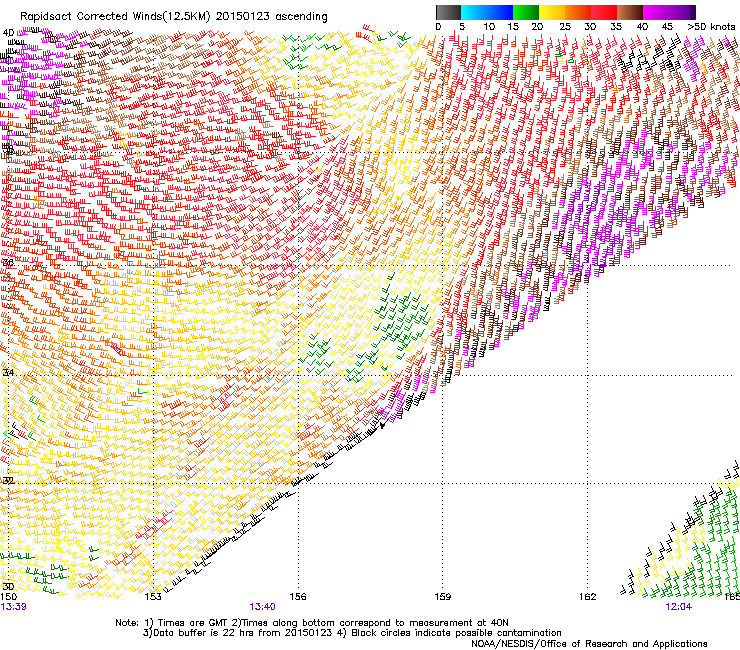740x650 pixels.
Task: Click the '159' longitude label
Action: [x=443, y=597]
